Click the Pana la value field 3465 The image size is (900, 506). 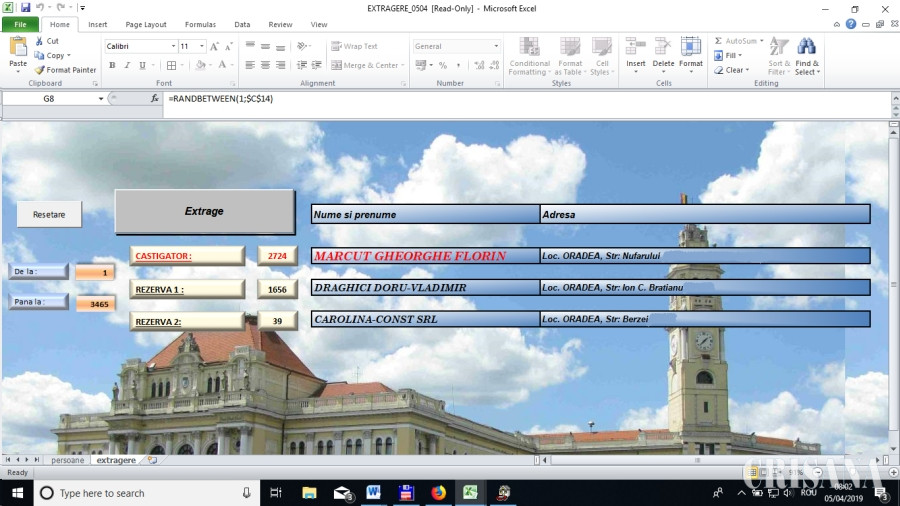pyautogui.click(x=97, y=304)
